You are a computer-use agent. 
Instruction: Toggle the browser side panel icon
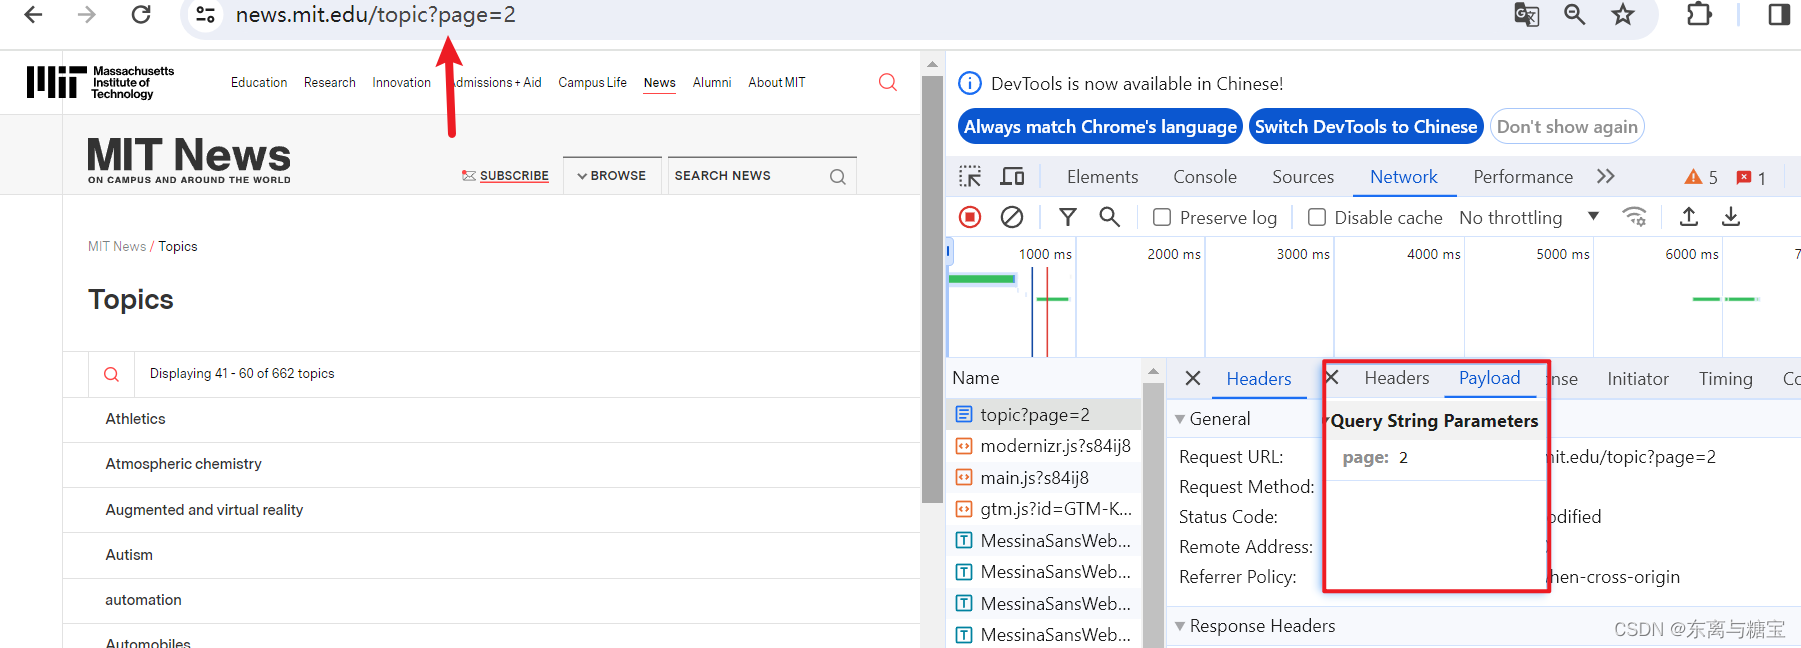coord(1779,15)
